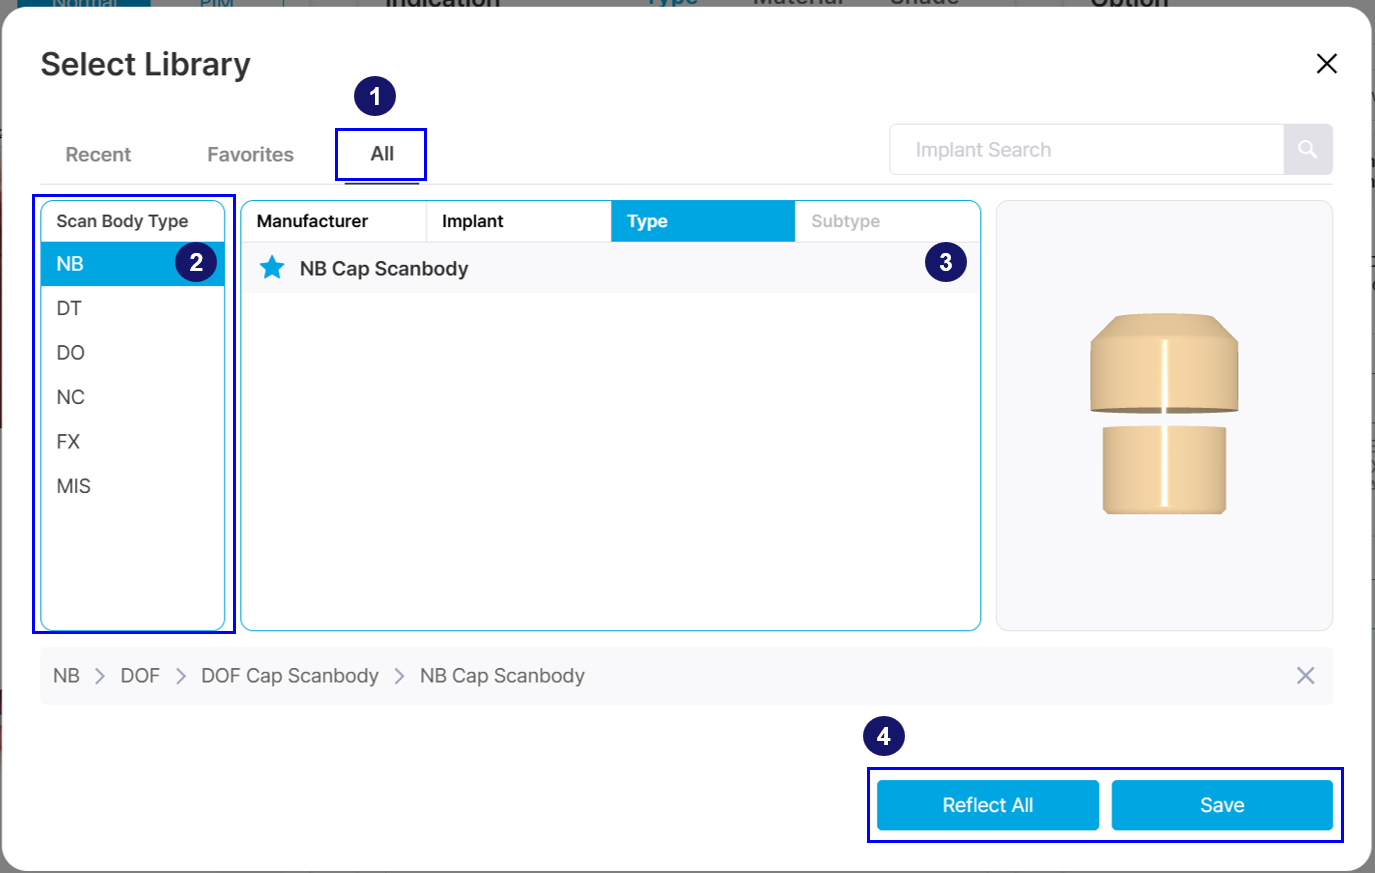Click the Reflect All button

(988, 805)
